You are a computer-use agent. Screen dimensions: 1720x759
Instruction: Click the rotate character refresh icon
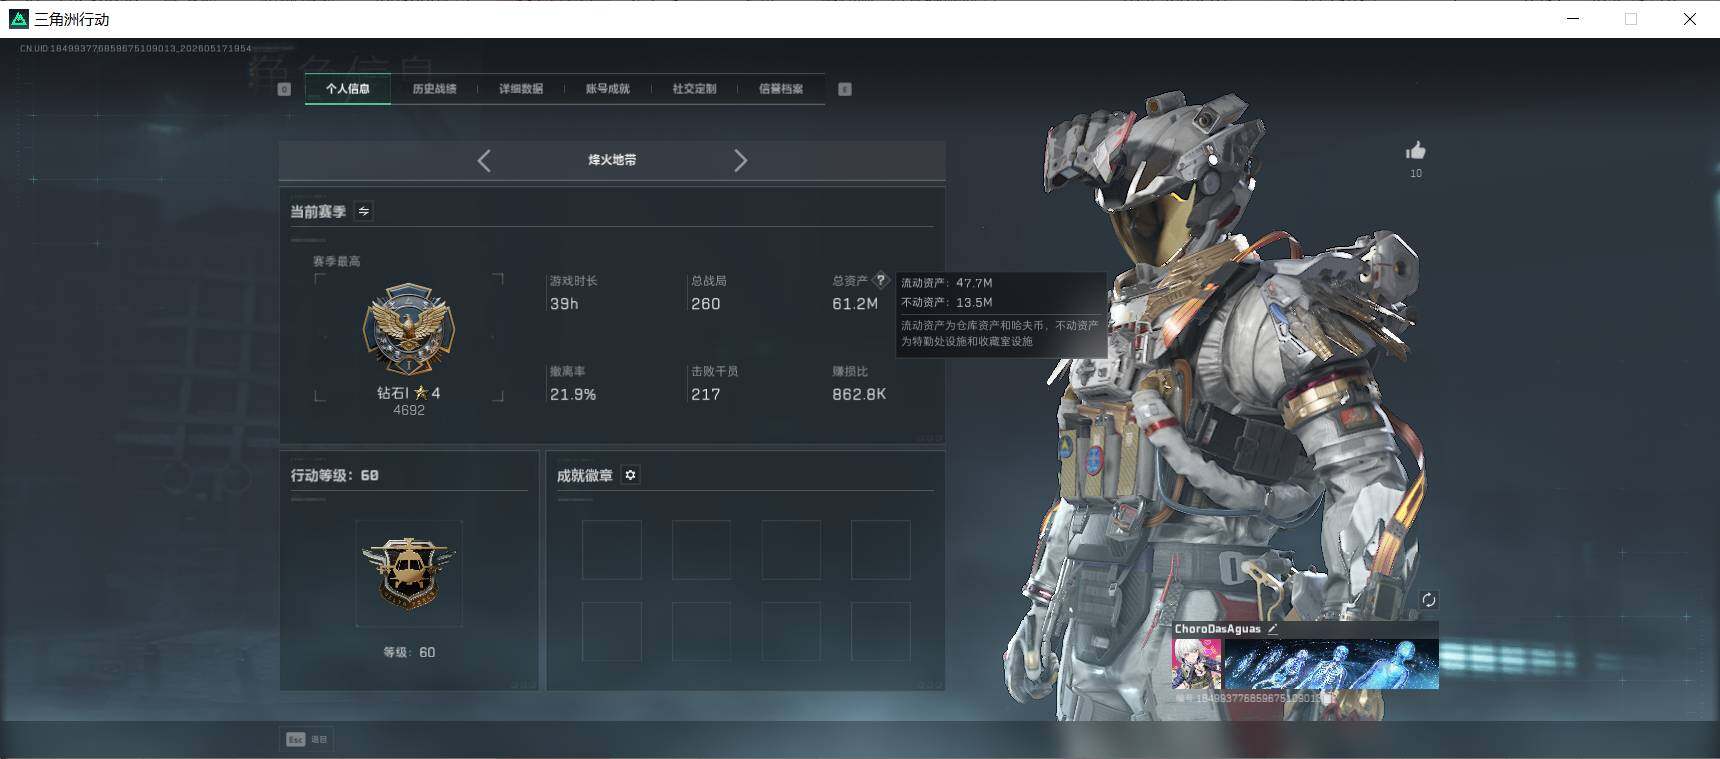point(1428,600)
